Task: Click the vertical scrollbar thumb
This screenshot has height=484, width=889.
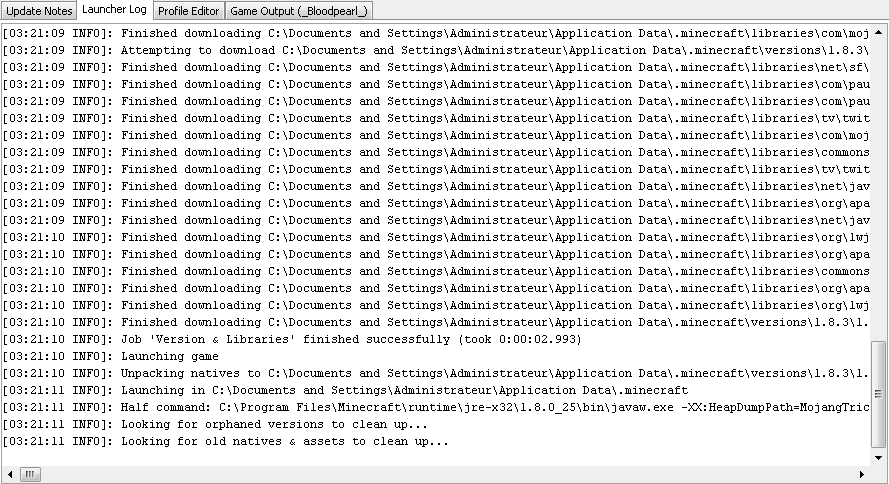Action: click(x=878, y=394)
